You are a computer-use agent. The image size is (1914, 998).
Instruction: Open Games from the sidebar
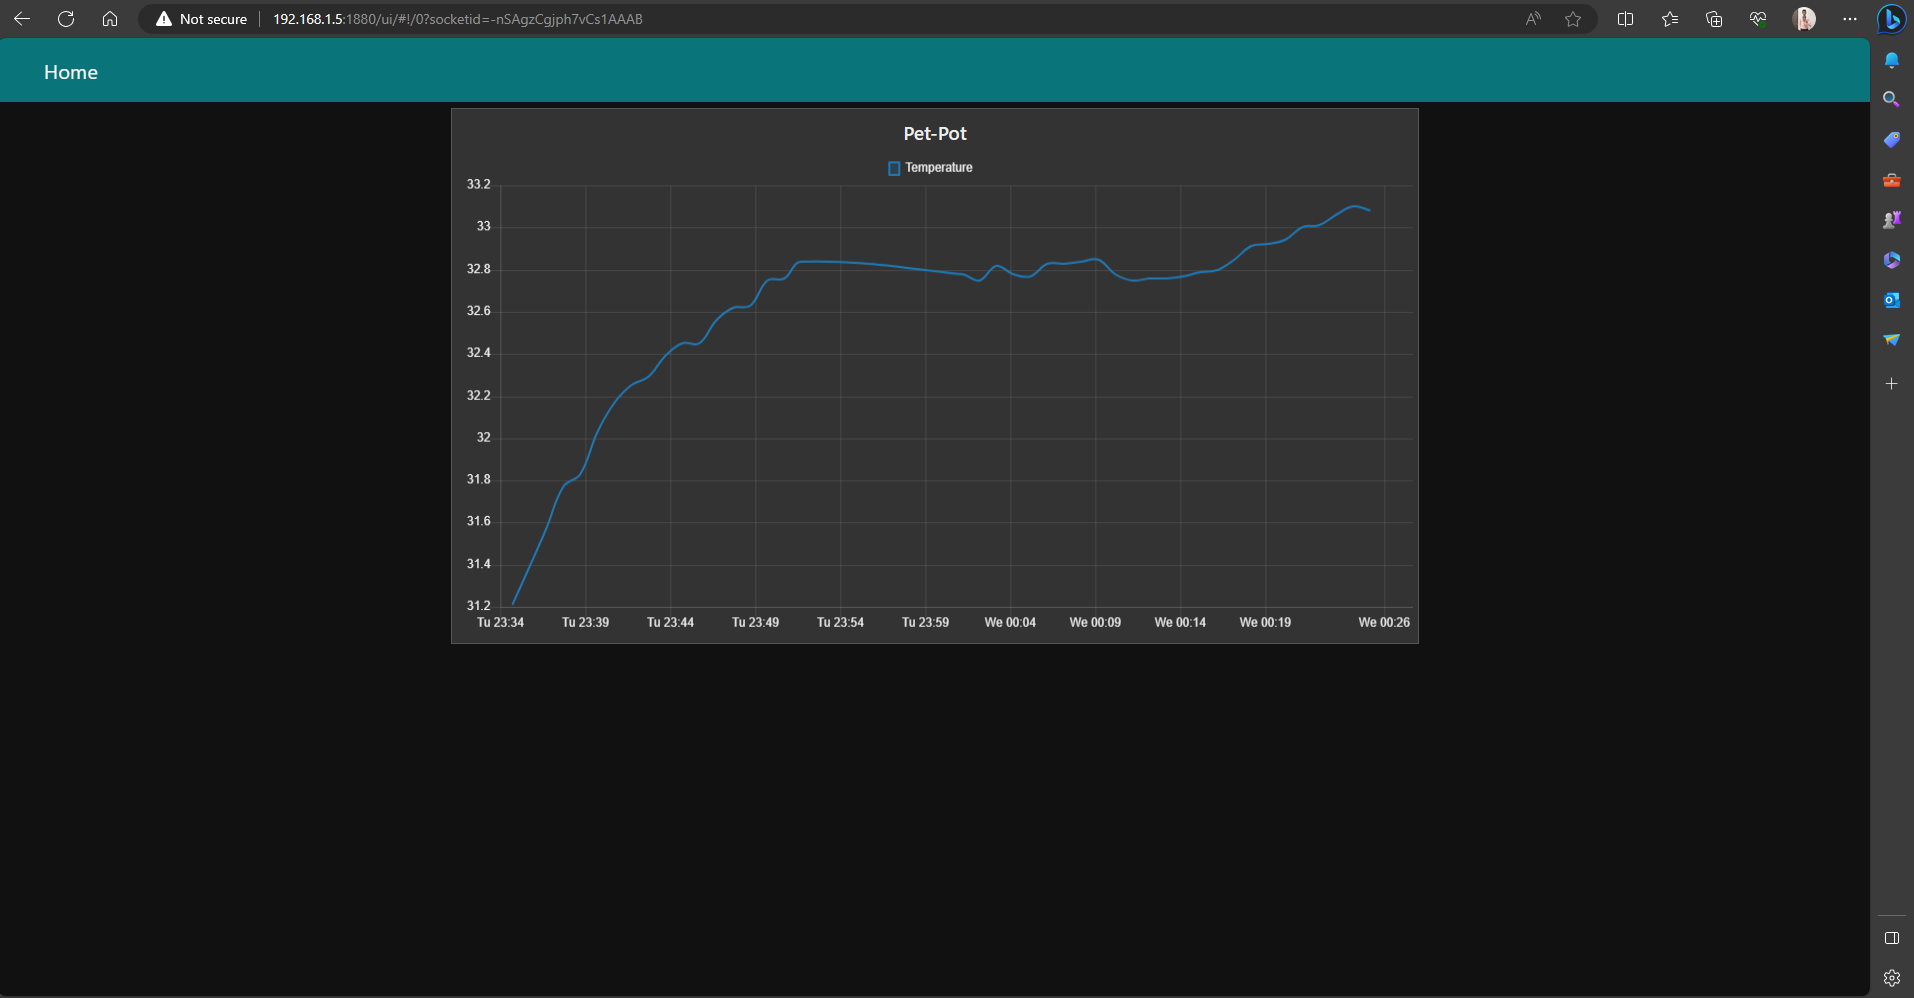coord(1893,219)
